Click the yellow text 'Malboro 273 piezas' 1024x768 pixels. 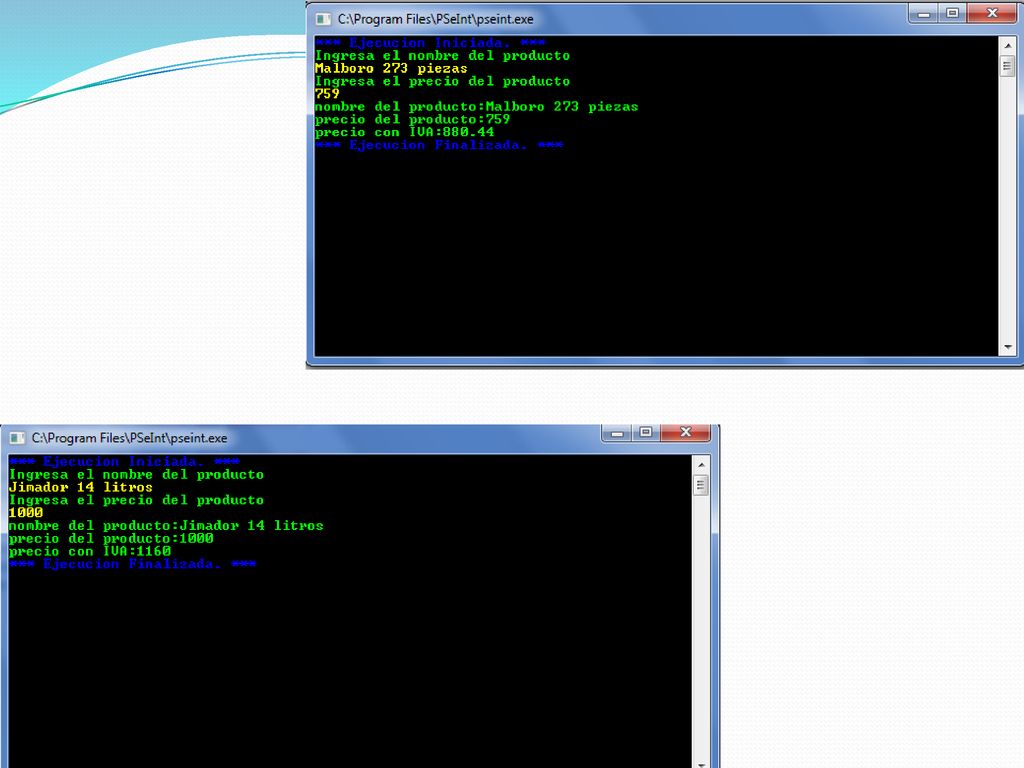pos(391,68)
